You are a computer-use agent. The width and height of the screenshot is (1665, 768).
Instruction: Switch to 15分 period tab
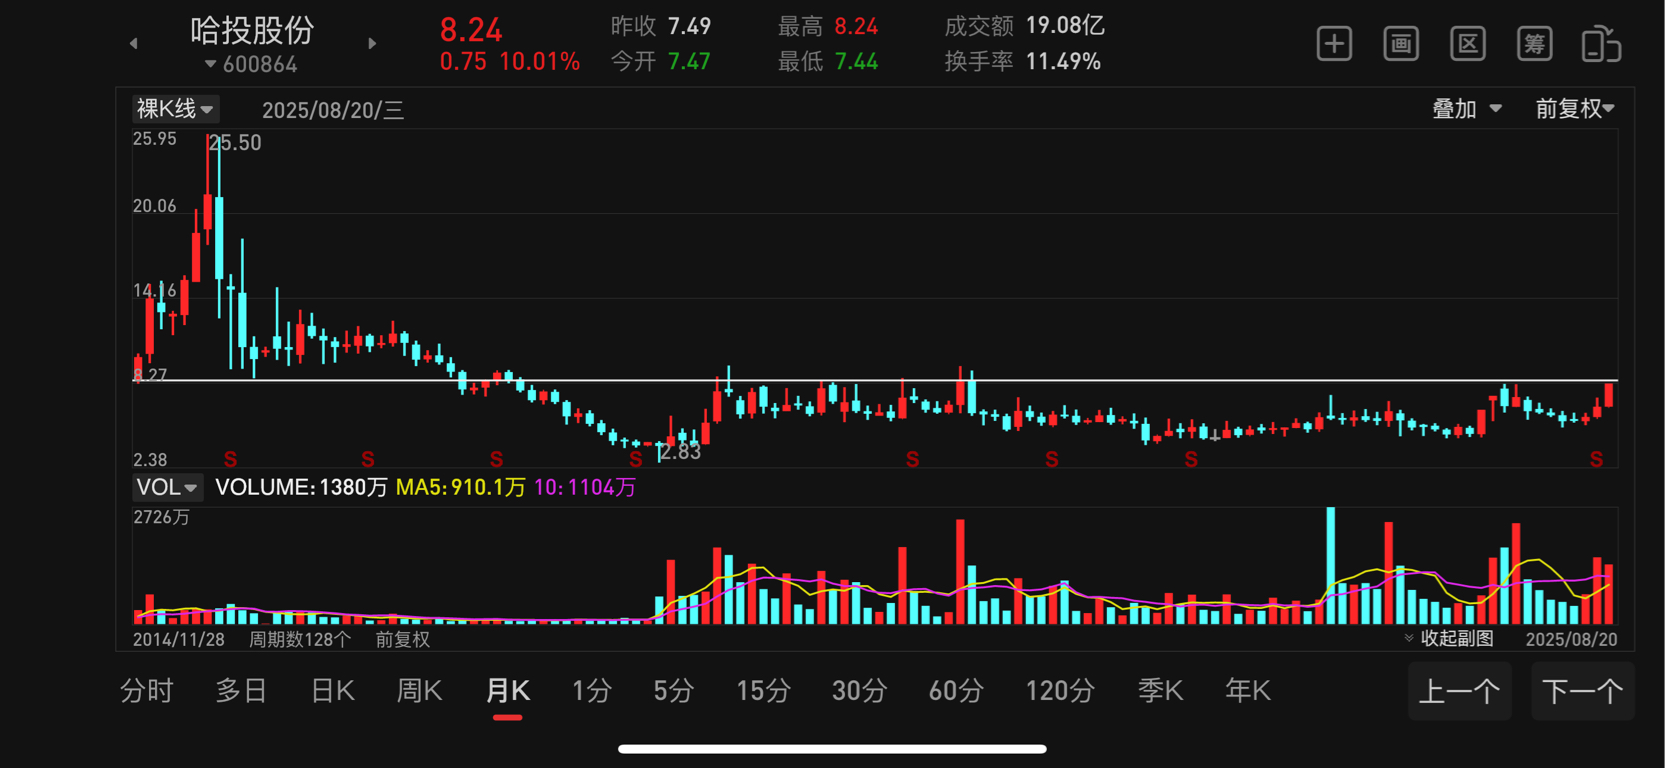click(764, 691)
